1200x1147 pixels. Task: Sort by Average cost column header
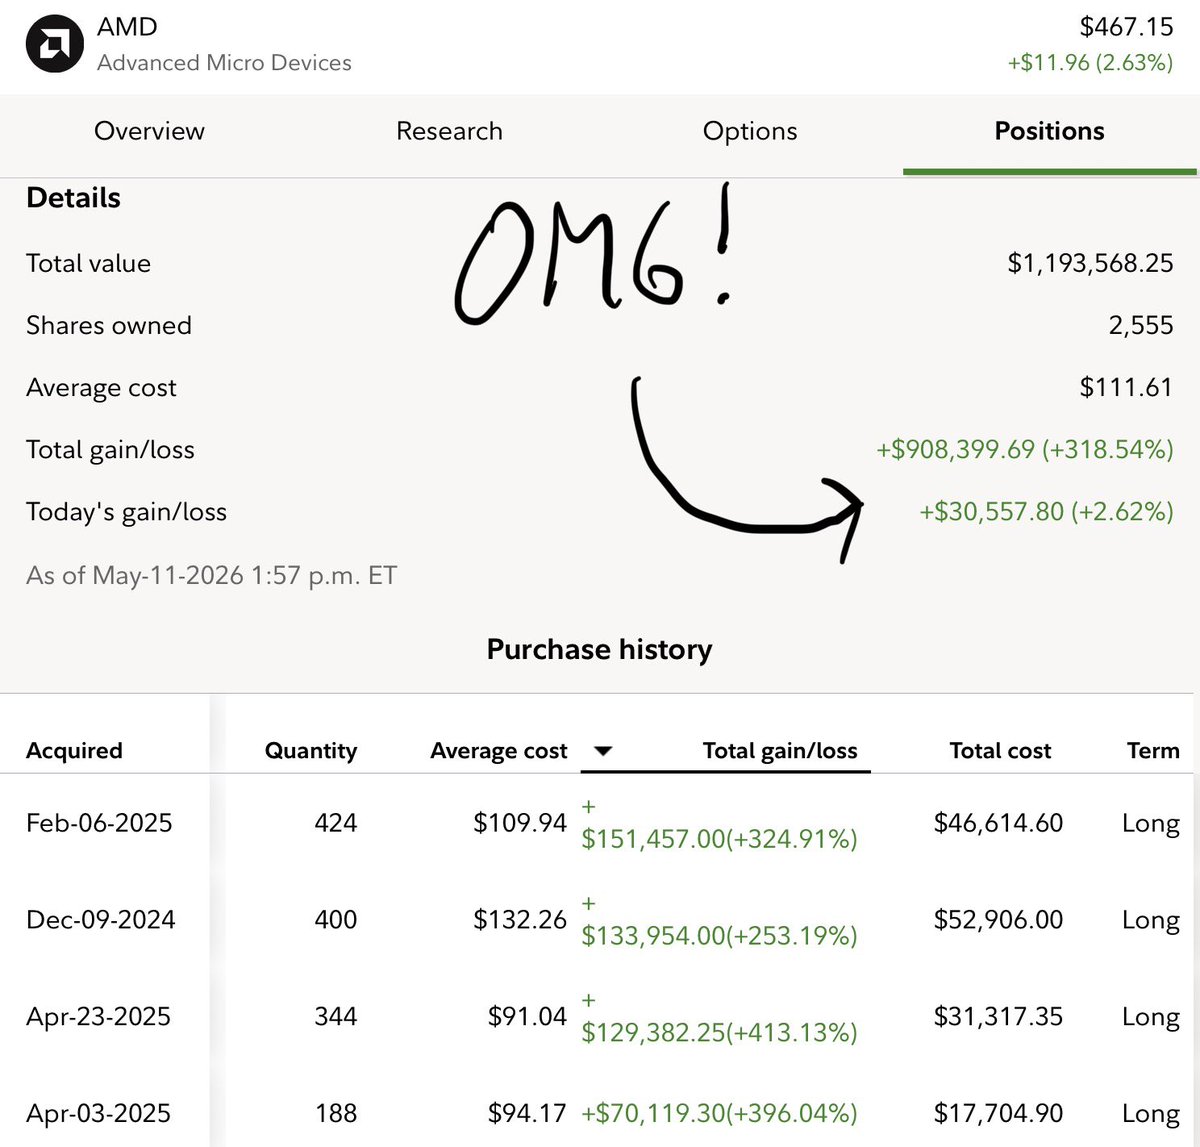[x=498, y=751]
